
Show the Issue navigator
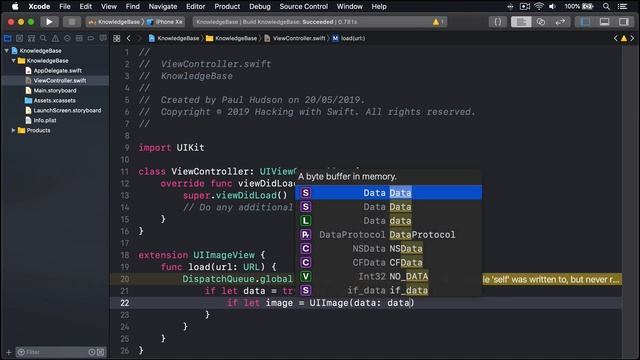tap(55, 38)
